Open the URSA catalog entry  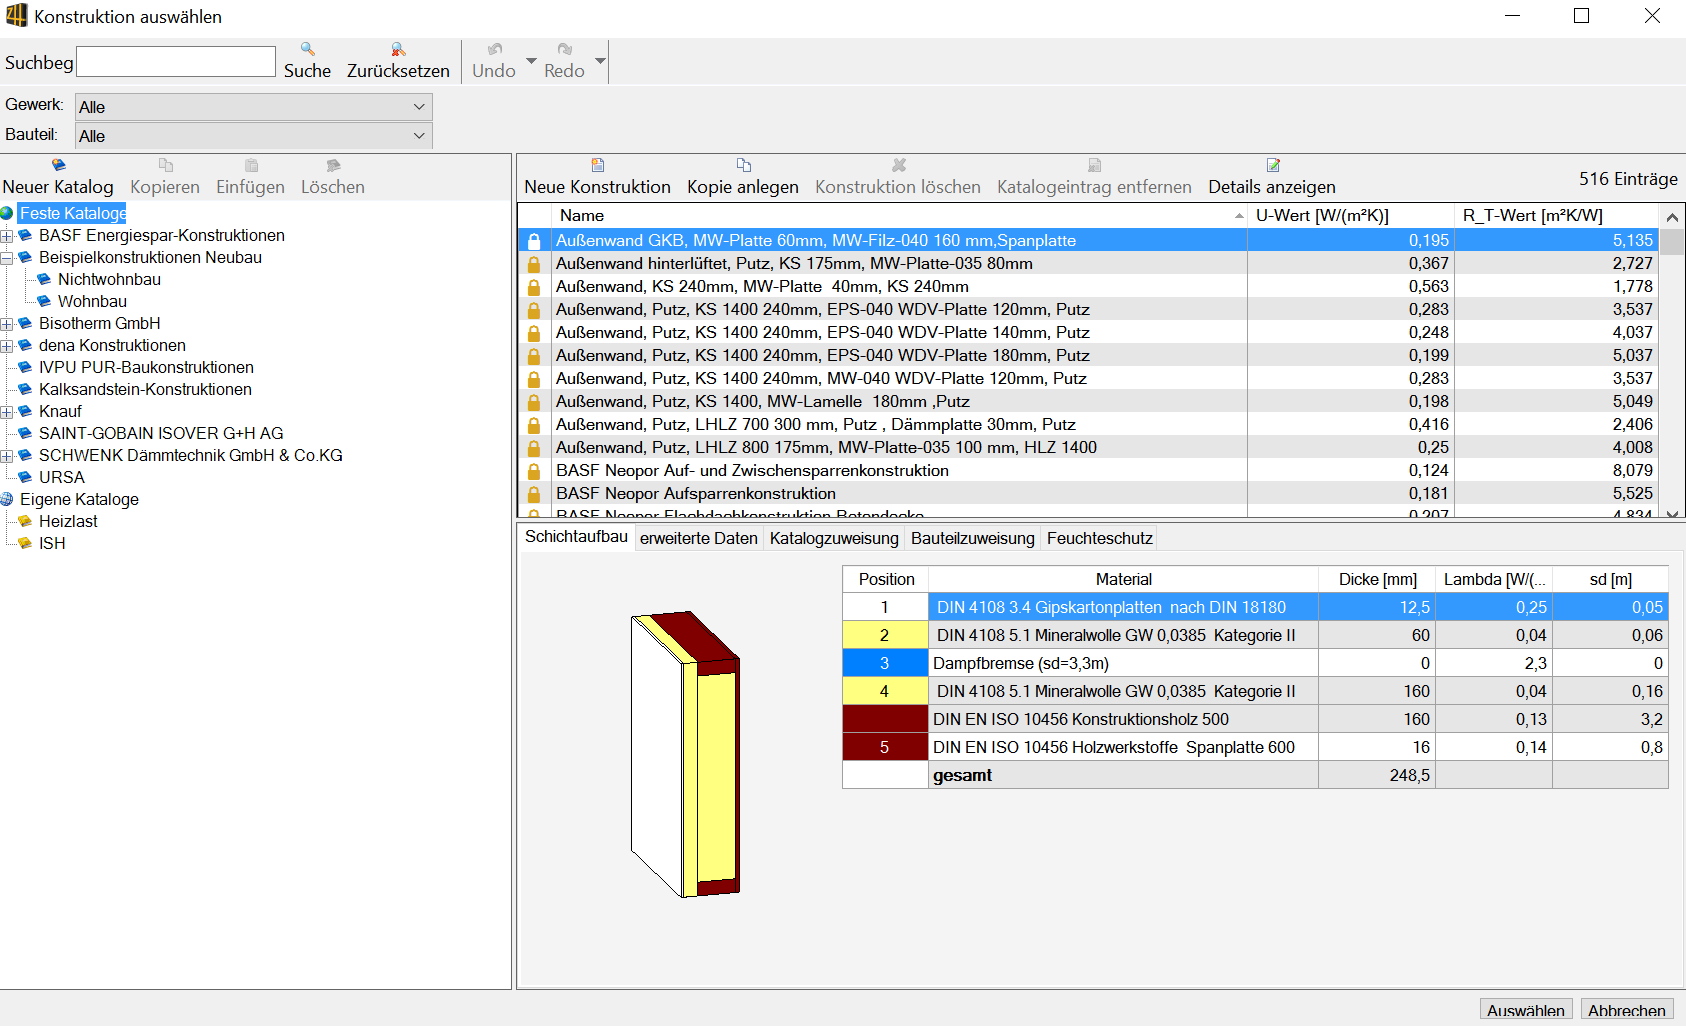61,477
